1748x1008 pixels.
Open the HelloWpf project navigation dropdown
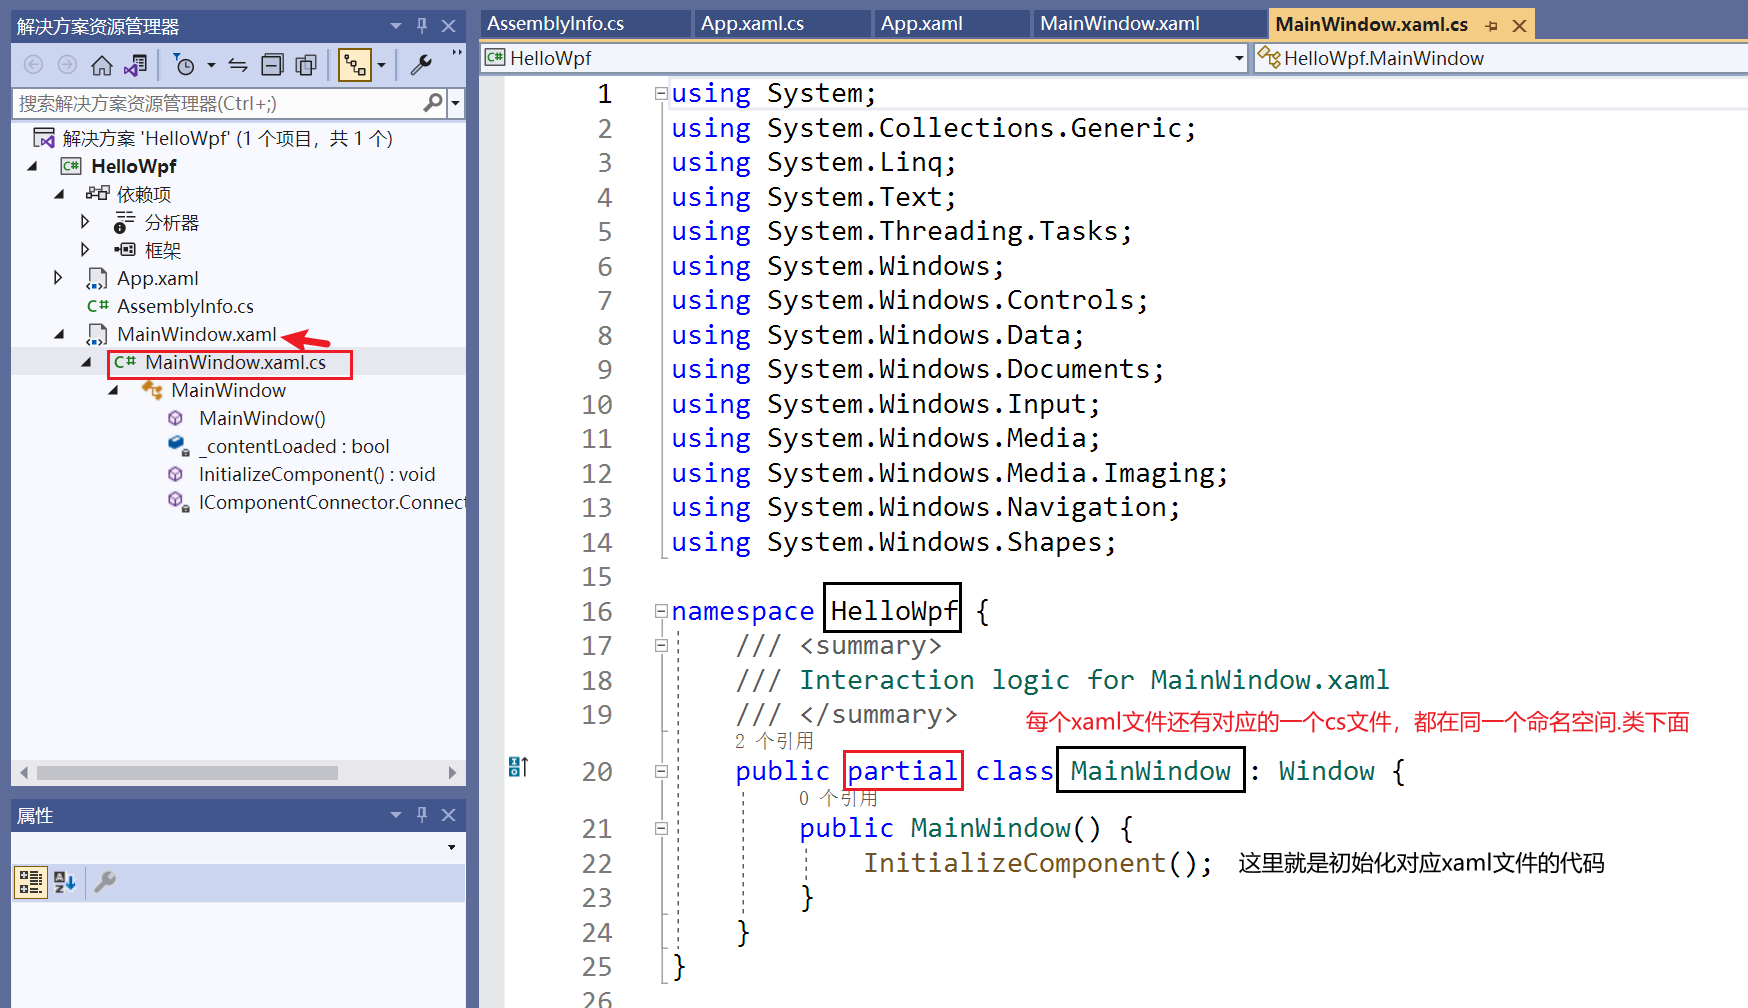(1239, 58)
